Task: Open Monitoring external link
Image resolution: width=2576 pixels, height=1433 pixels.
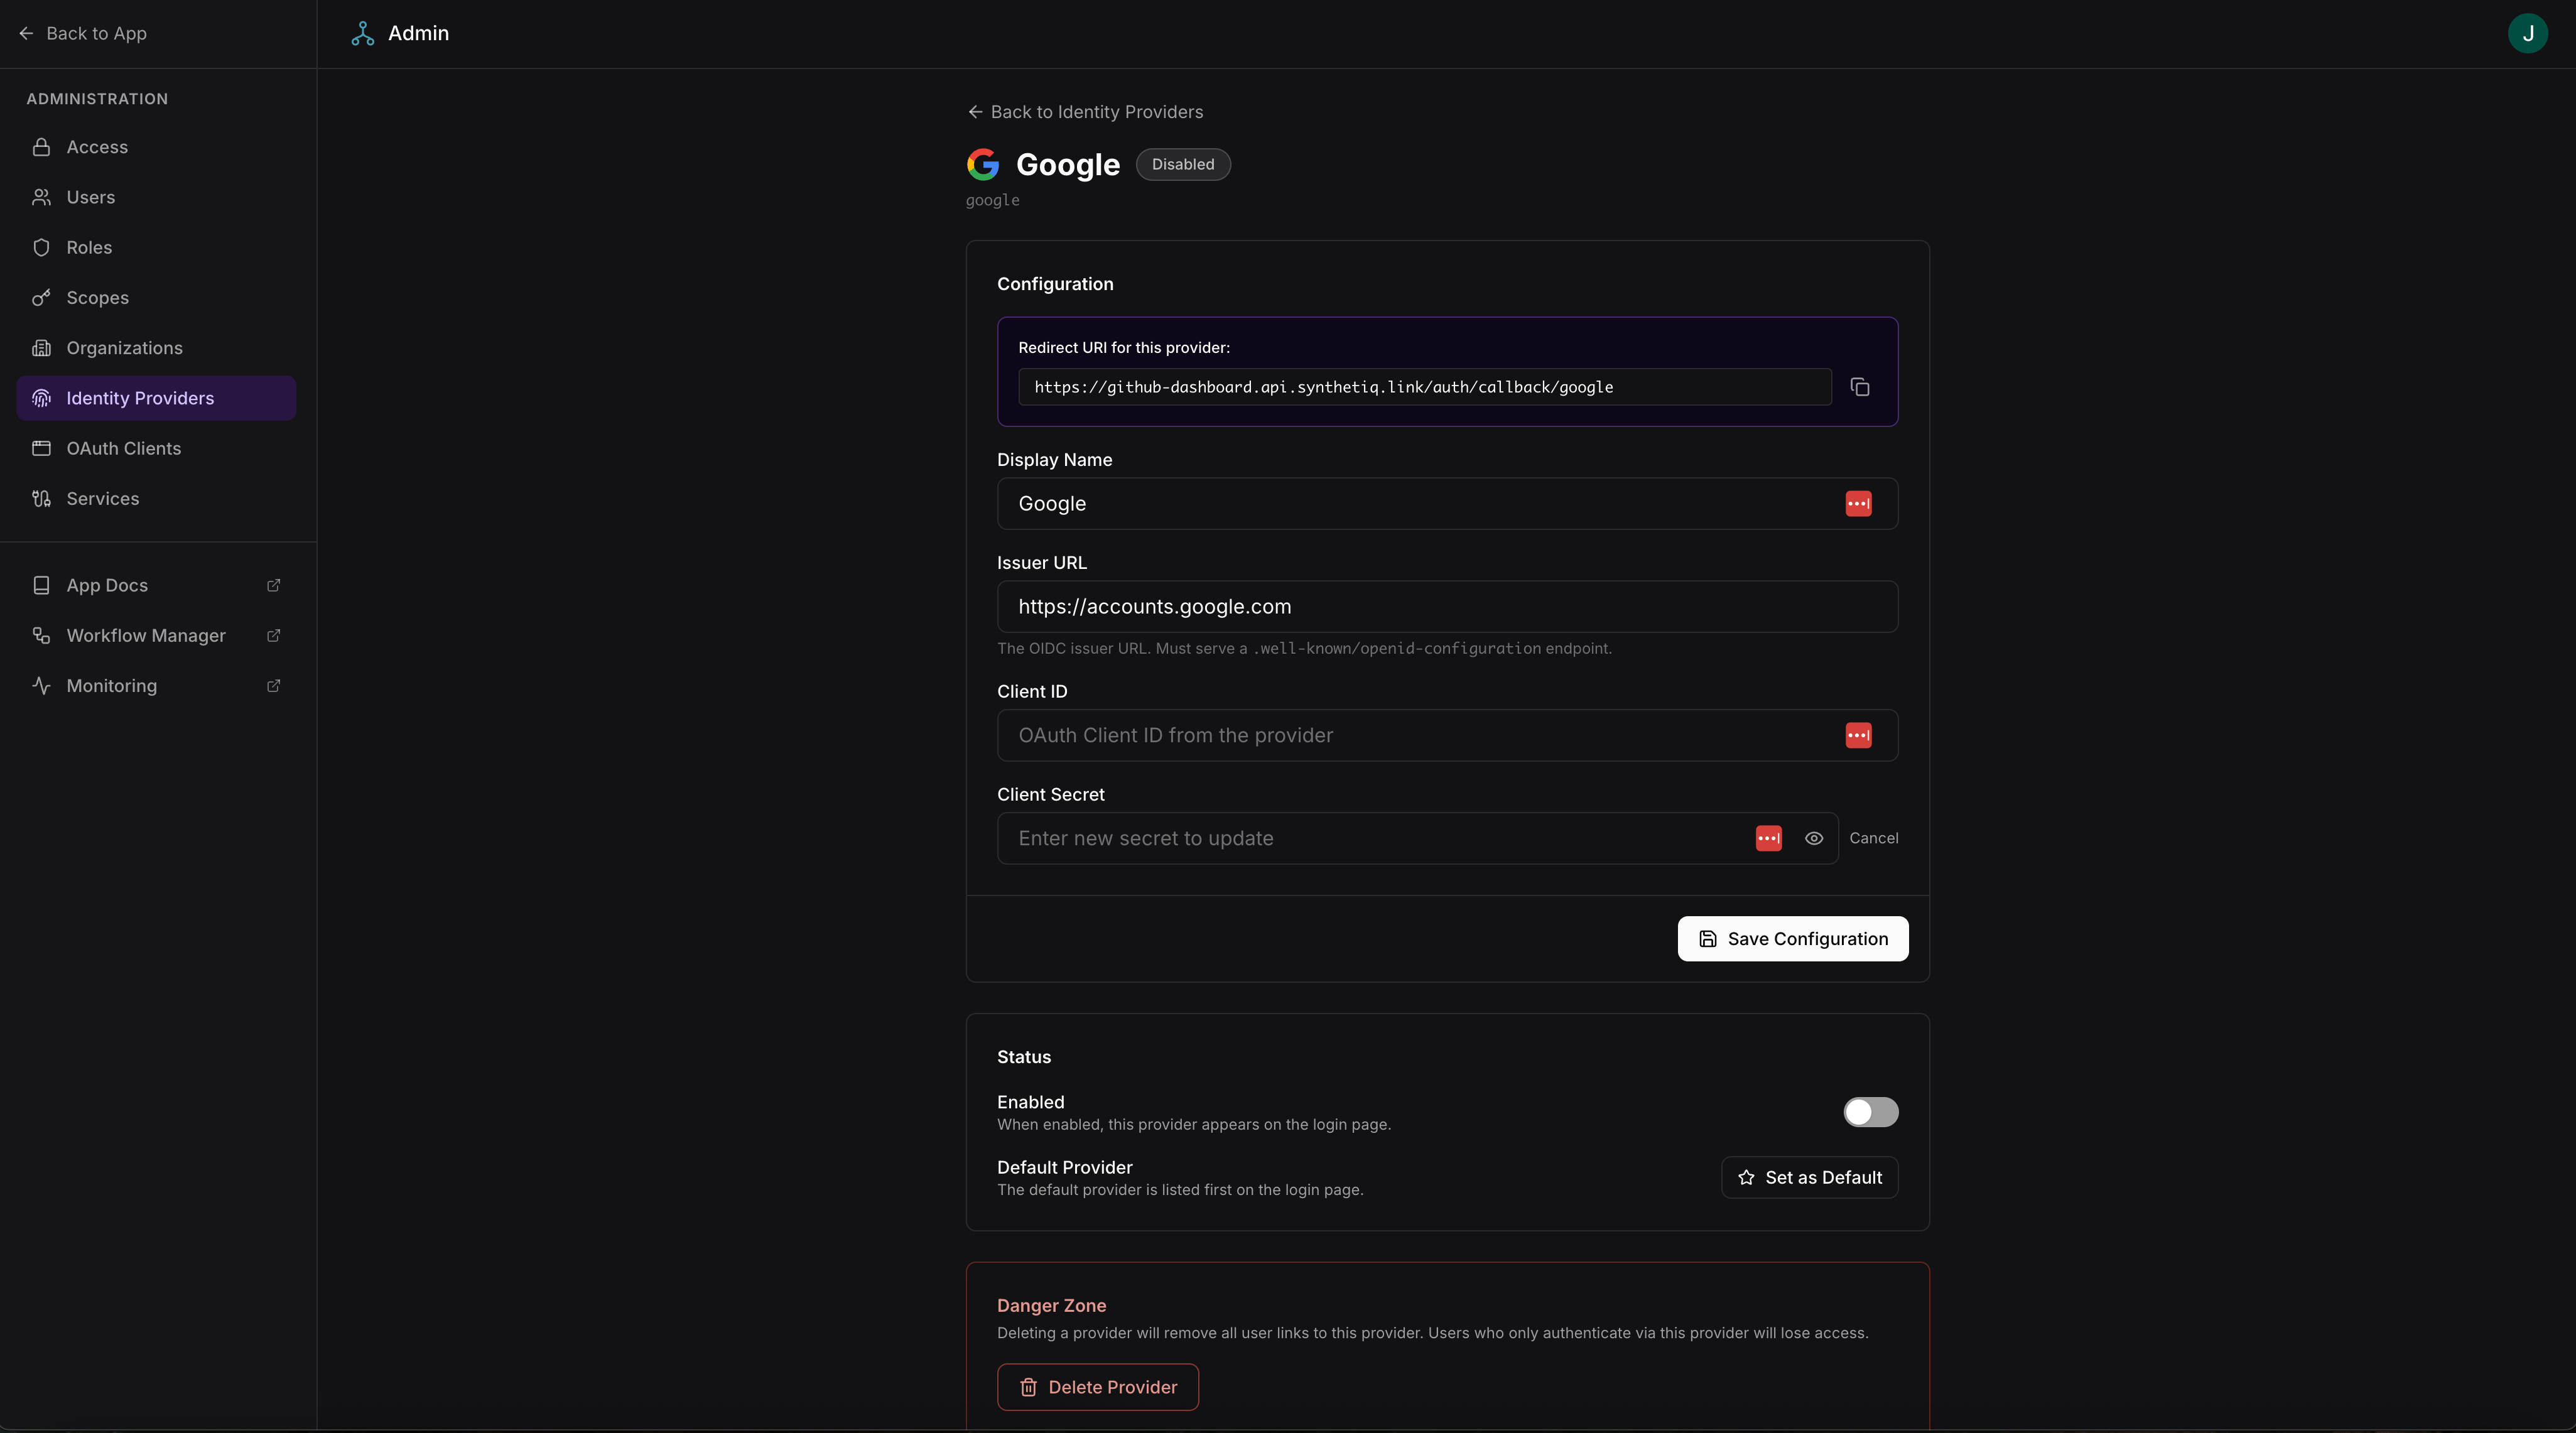Action: coord(156,685)
